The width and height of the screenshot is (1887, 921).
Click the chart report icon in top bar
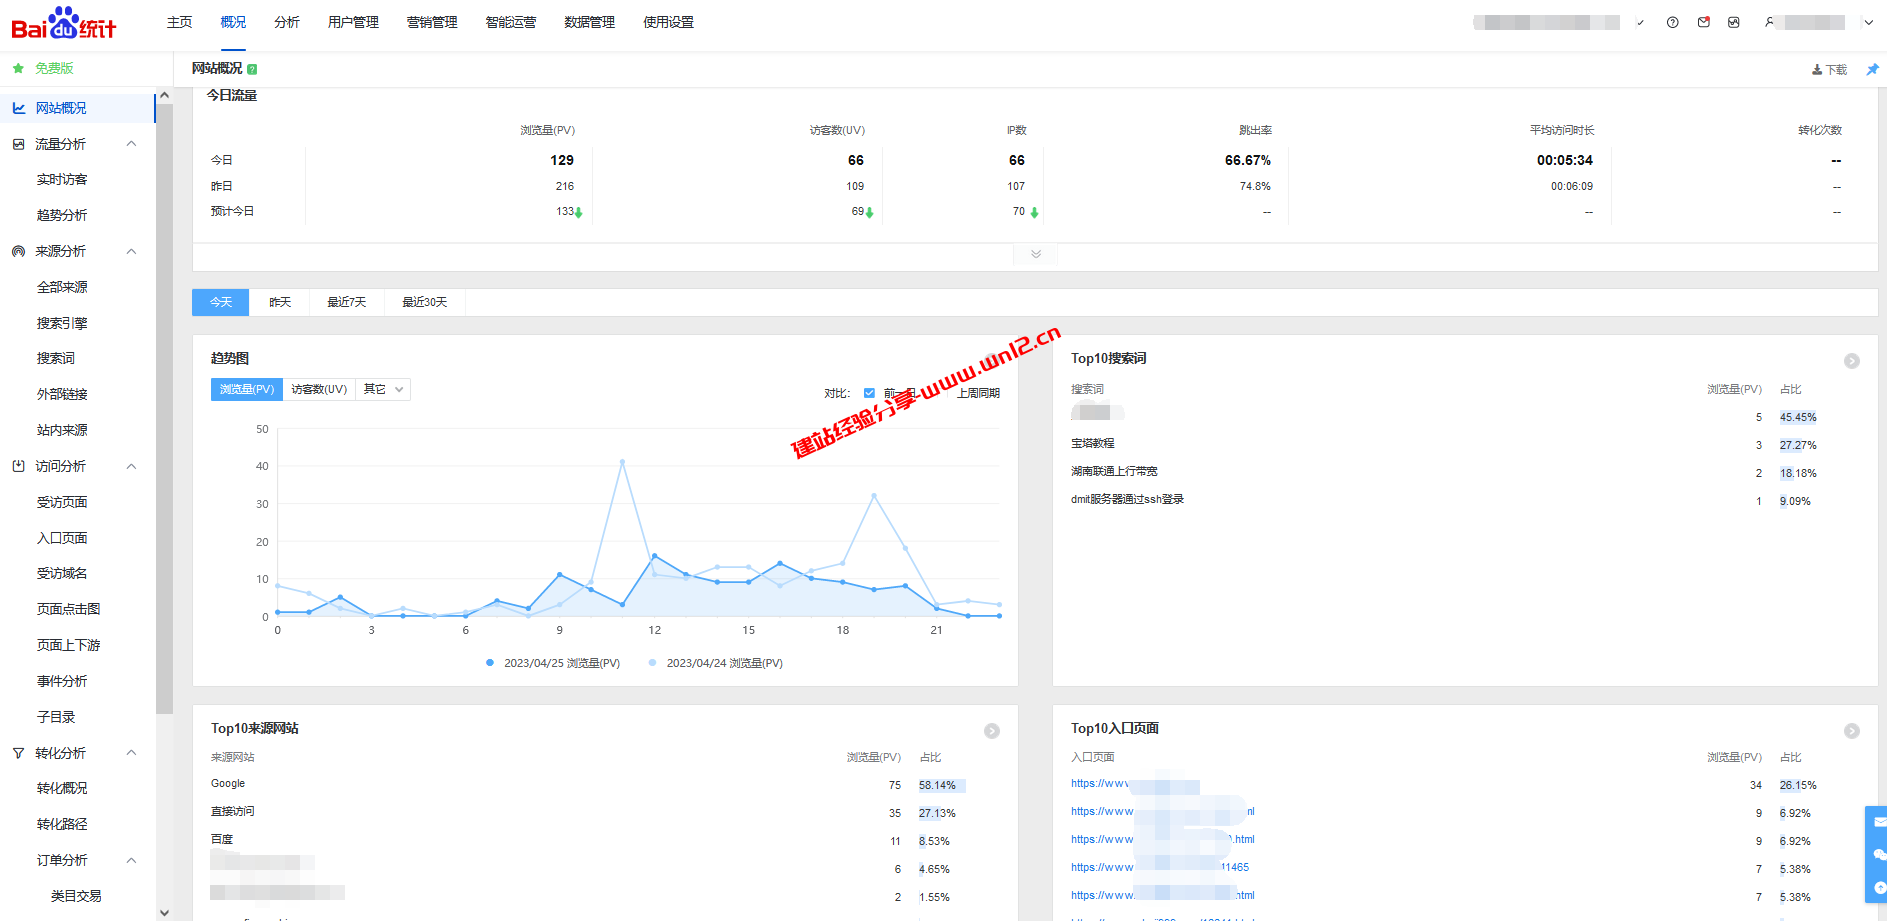(x=1733, y=22)
